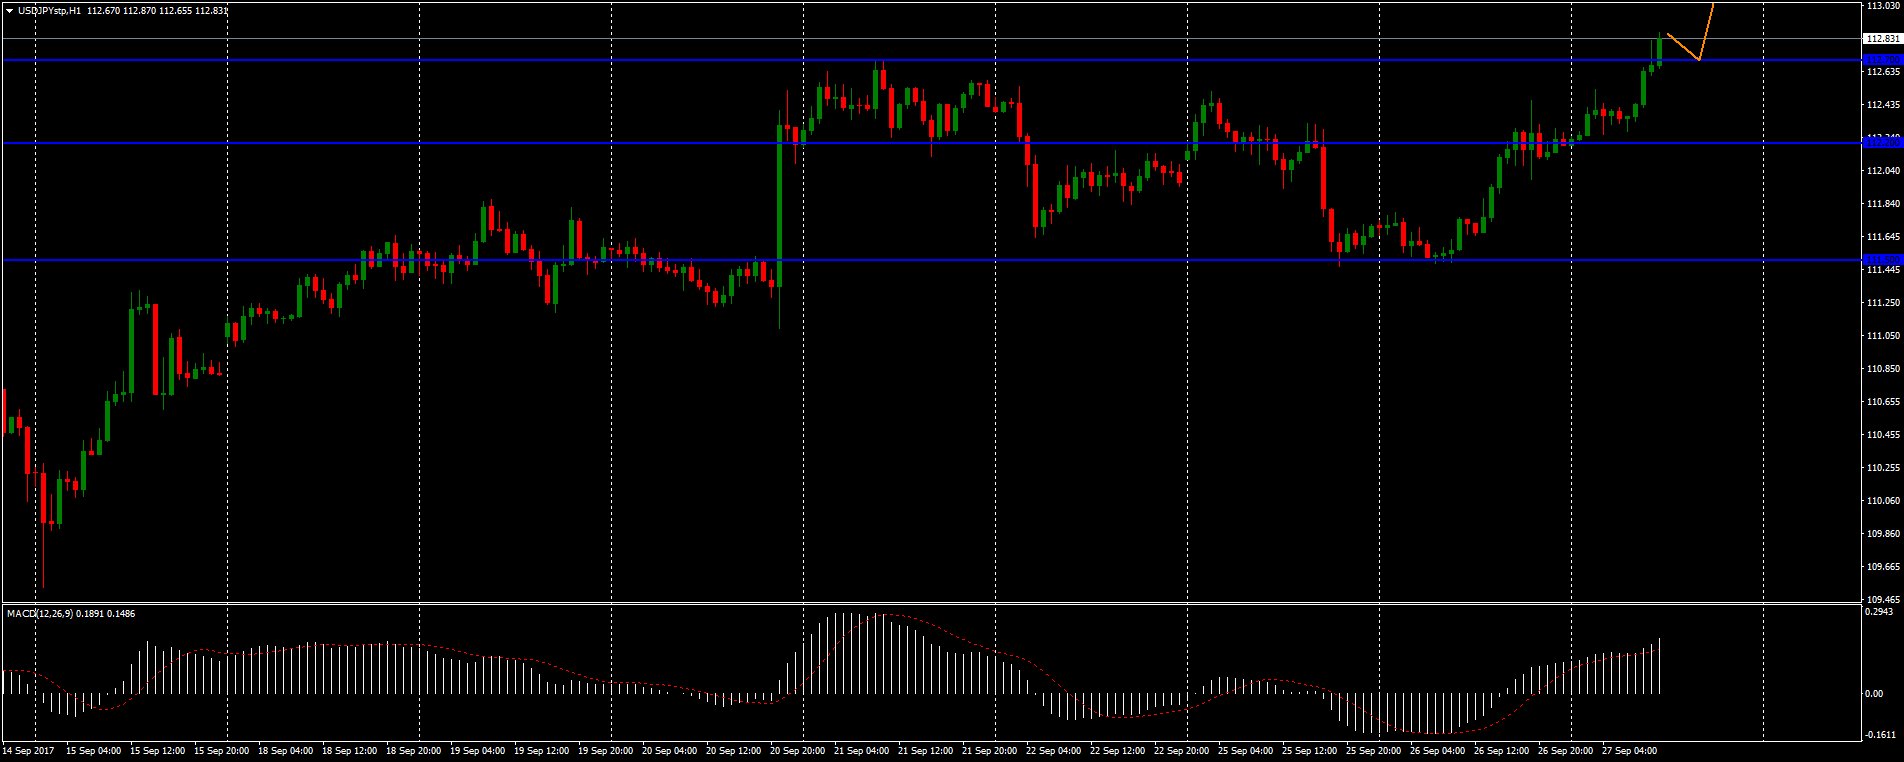1904x762 pixels.
Task: Click the 111.840 price scale label
Action: pos(1883,204)
